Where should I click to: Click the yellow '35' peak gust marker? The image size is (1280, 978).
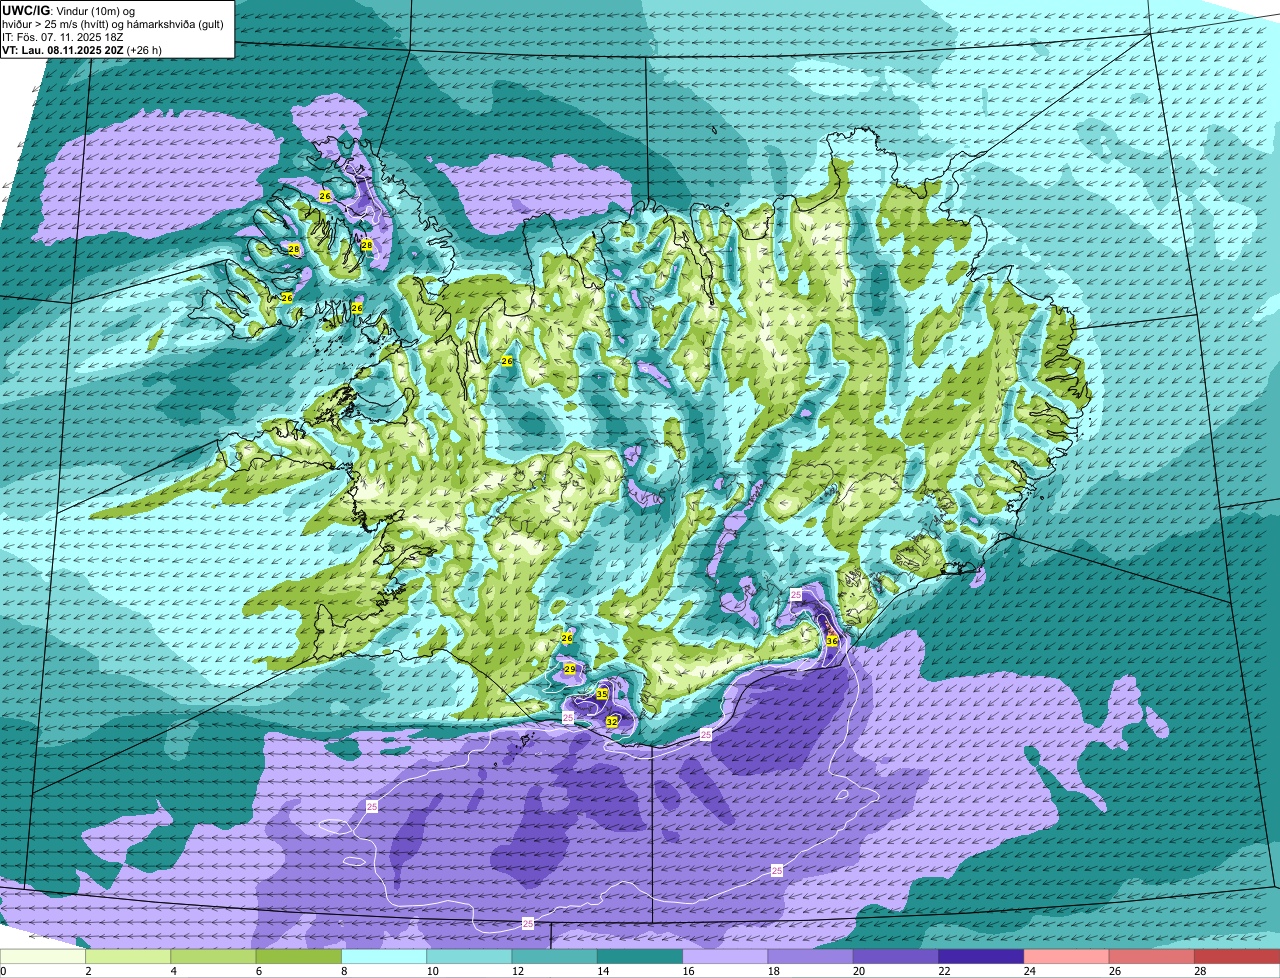click(602, 694)
